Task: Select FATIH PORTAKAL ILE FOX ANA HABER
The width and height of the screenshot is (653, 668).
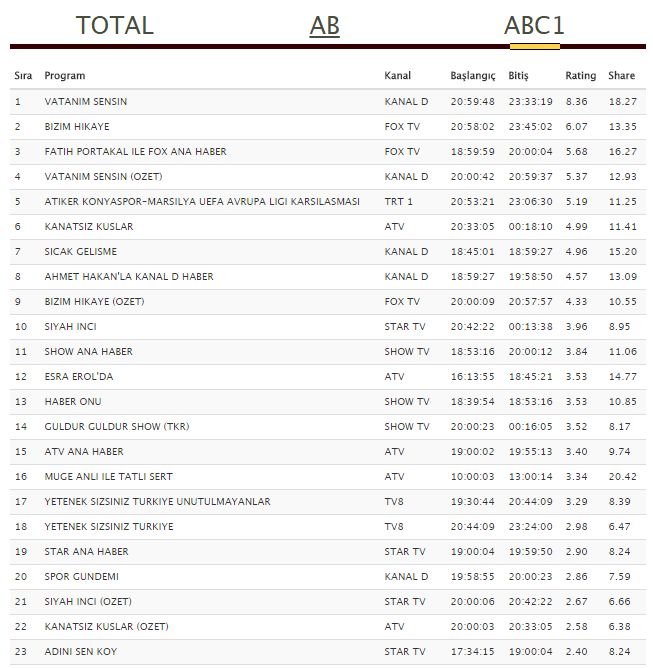Action: 135,152
